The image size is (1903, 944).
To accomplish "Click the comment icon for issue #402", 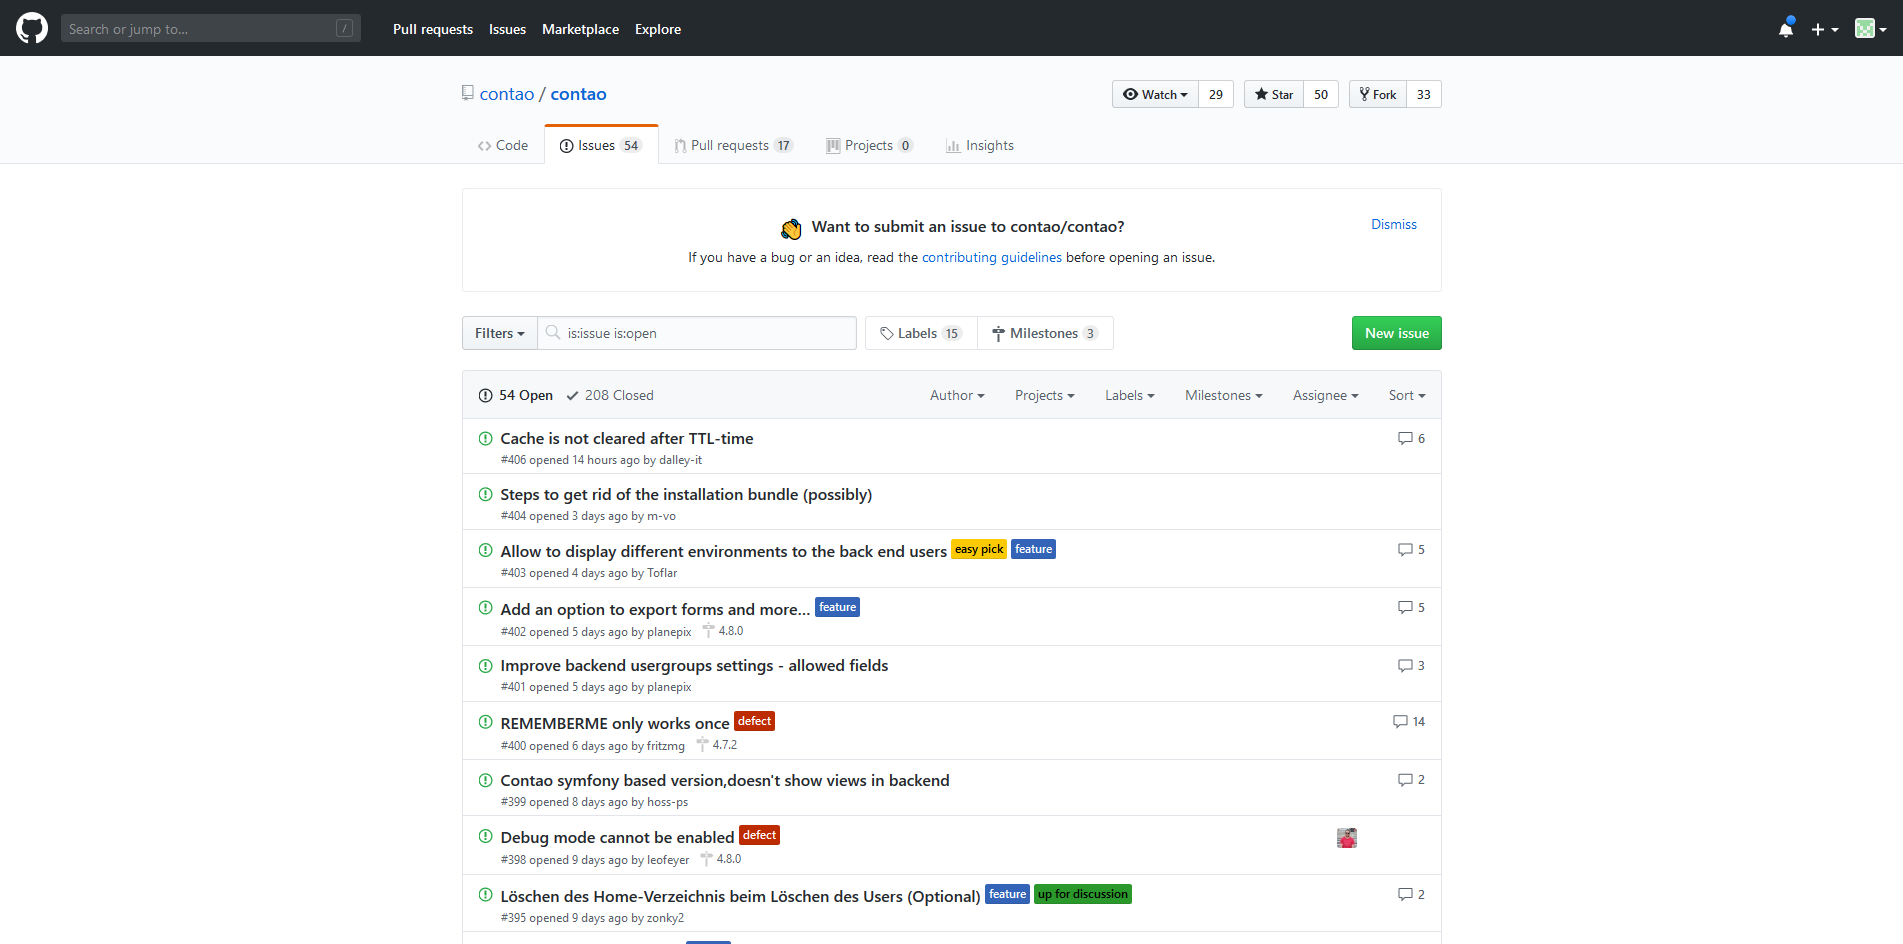I will (x=1405, y=607).
